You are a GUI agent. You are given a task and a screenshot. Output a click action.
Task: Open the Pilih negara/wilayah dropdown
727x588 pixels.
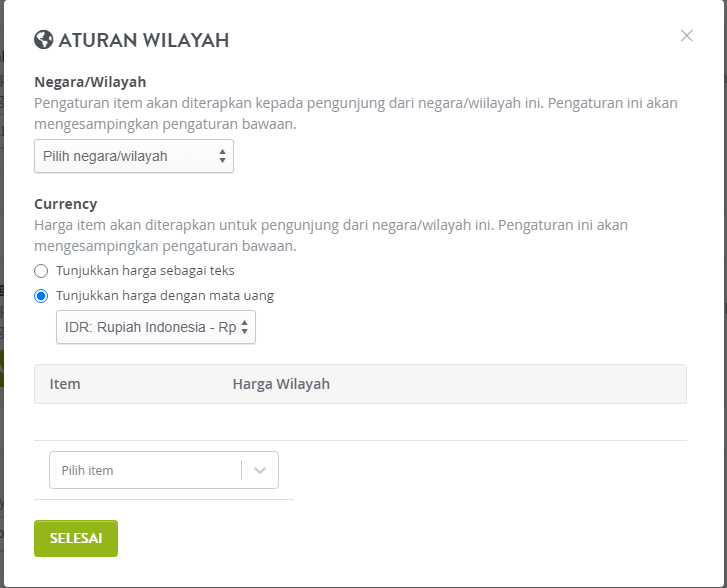(134, 156)
